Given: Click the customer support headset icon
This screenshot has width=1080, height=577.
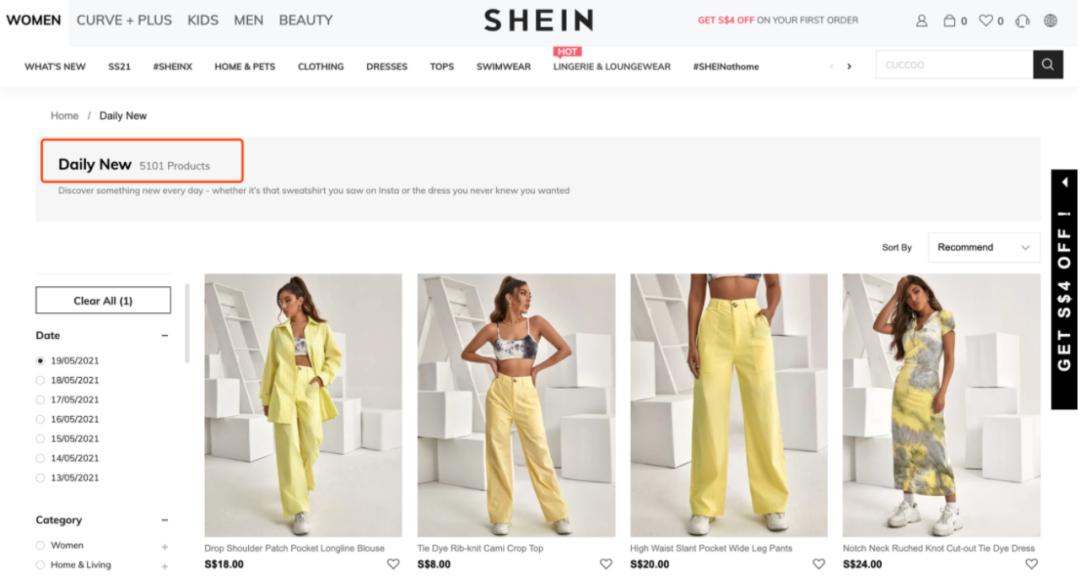Looking at the screenshot, I should (x=1022, y=21).
